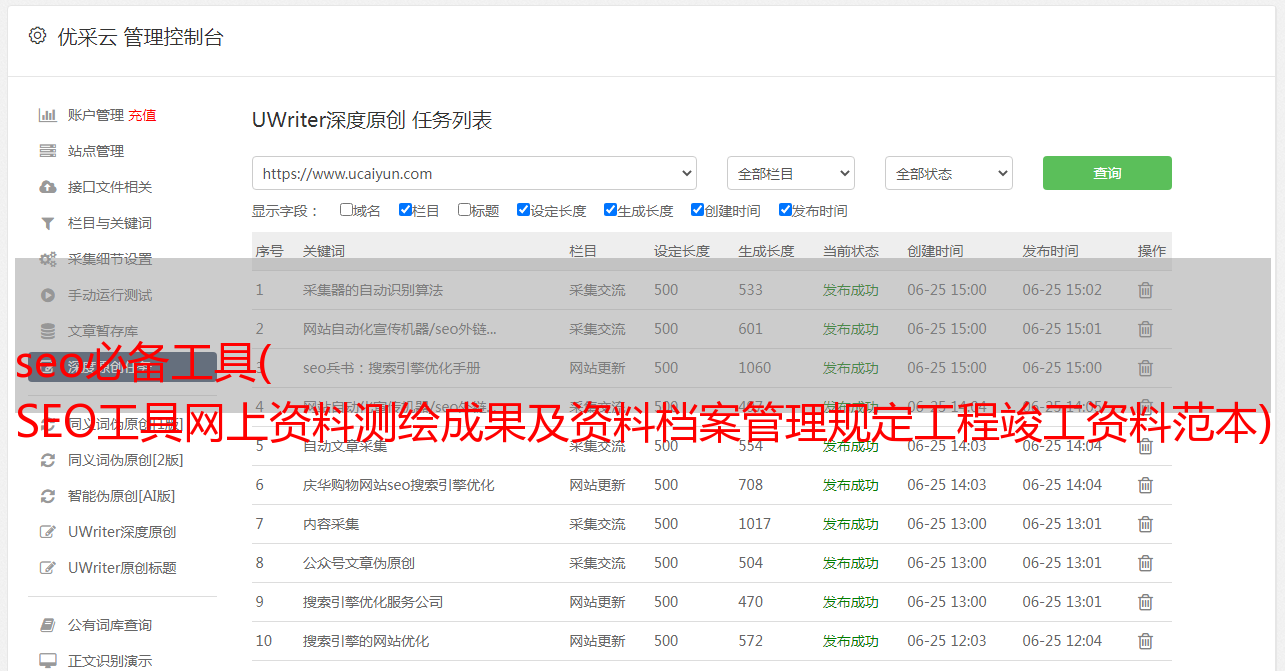Open UWriter原创标题 from the sidebar
This screenshot has width=1285, height=671.
(x=122, y=568)
